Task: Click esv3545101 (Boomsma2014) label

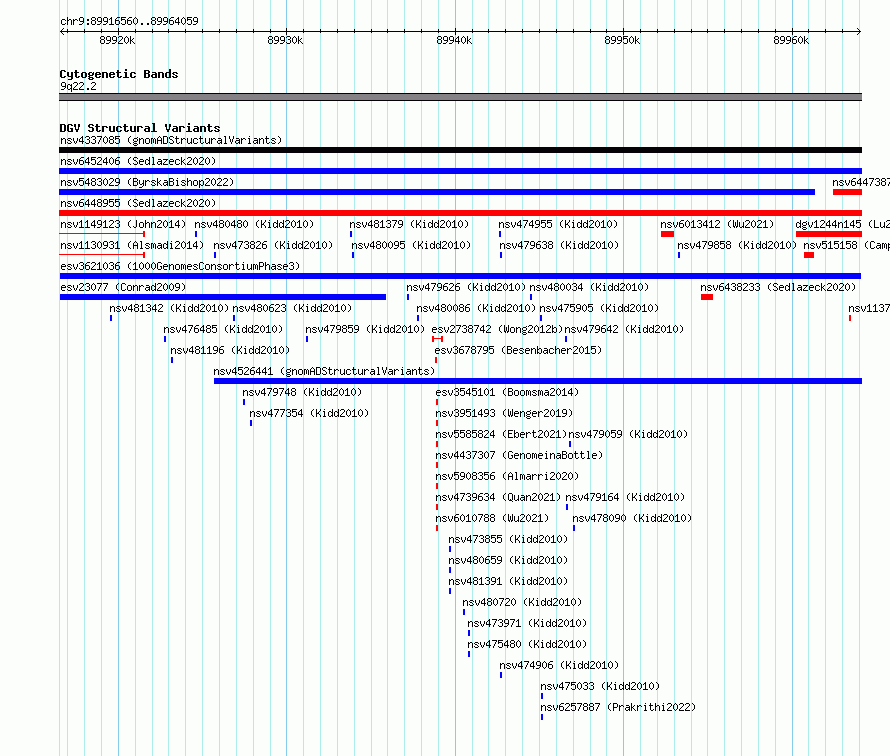Action: click(x=507, y=392)
